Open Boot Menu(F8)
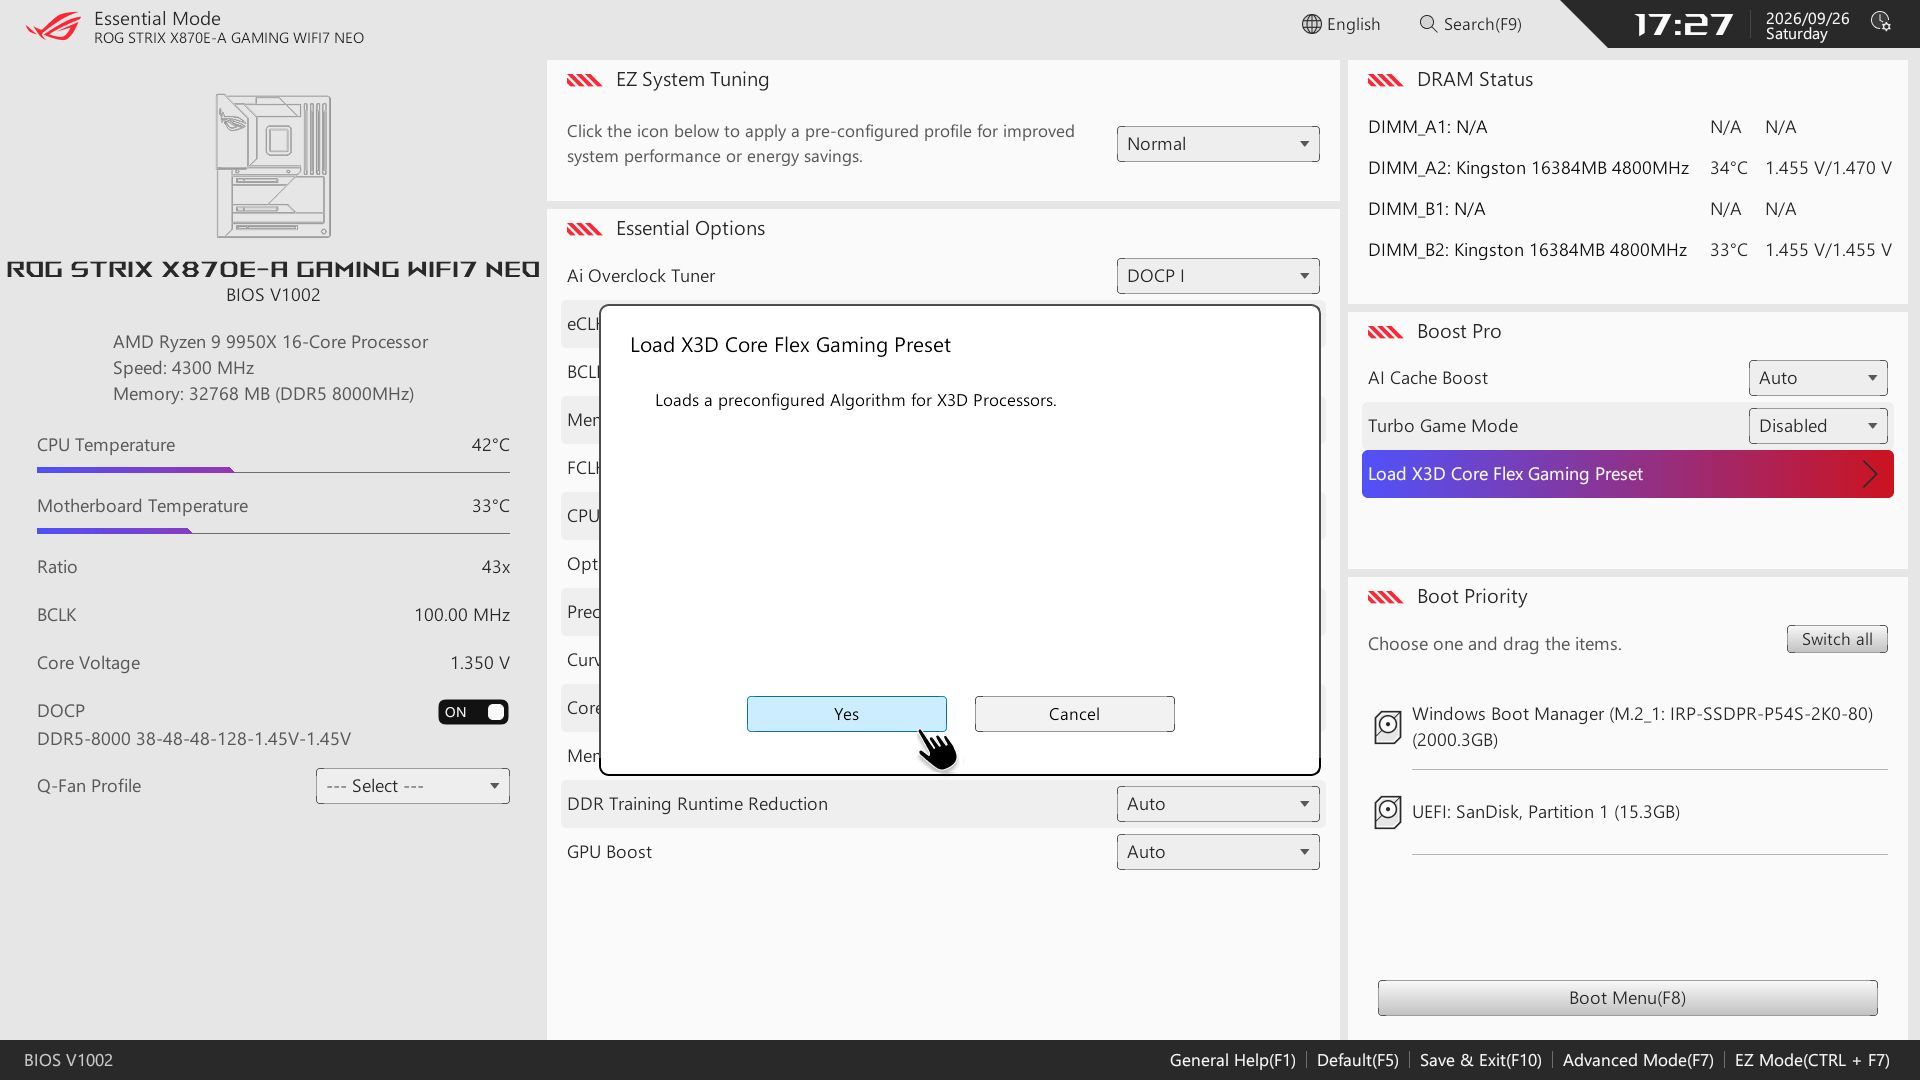Viewport: 1920px width, 1080px height. [1627, 998]
